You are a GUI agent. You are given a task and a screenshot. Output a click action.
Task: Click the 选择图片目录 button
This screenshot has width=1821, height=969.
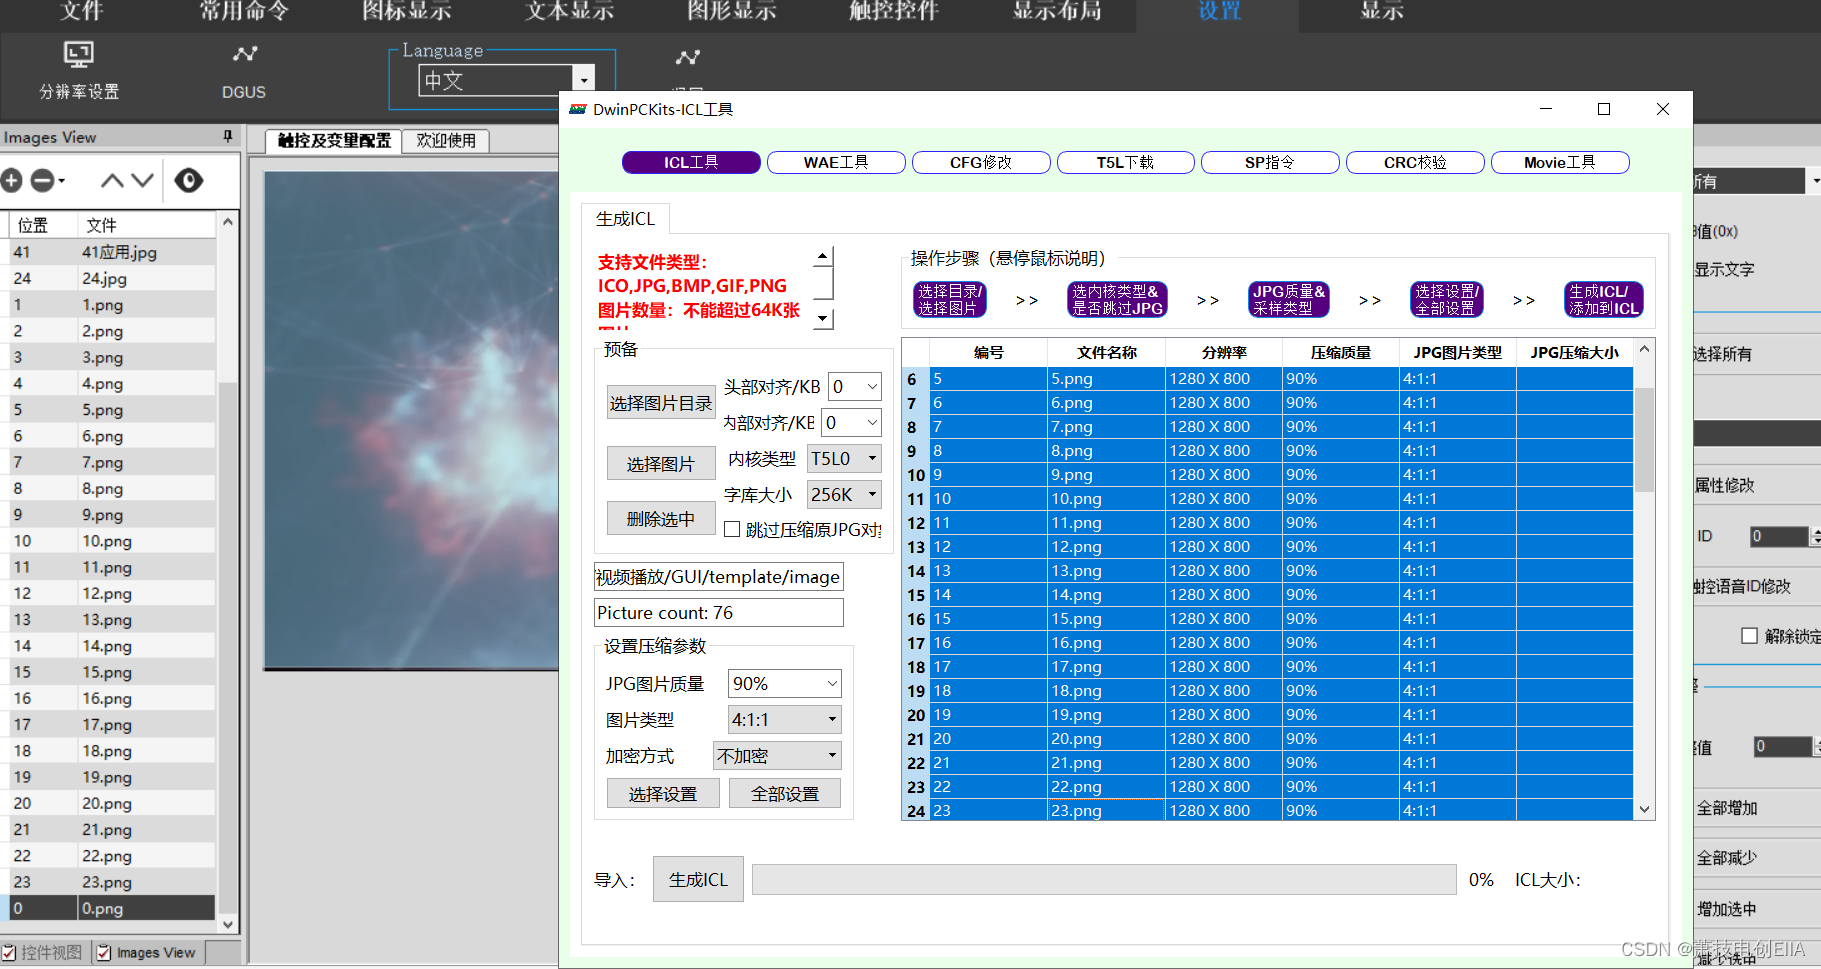(661, 402)
